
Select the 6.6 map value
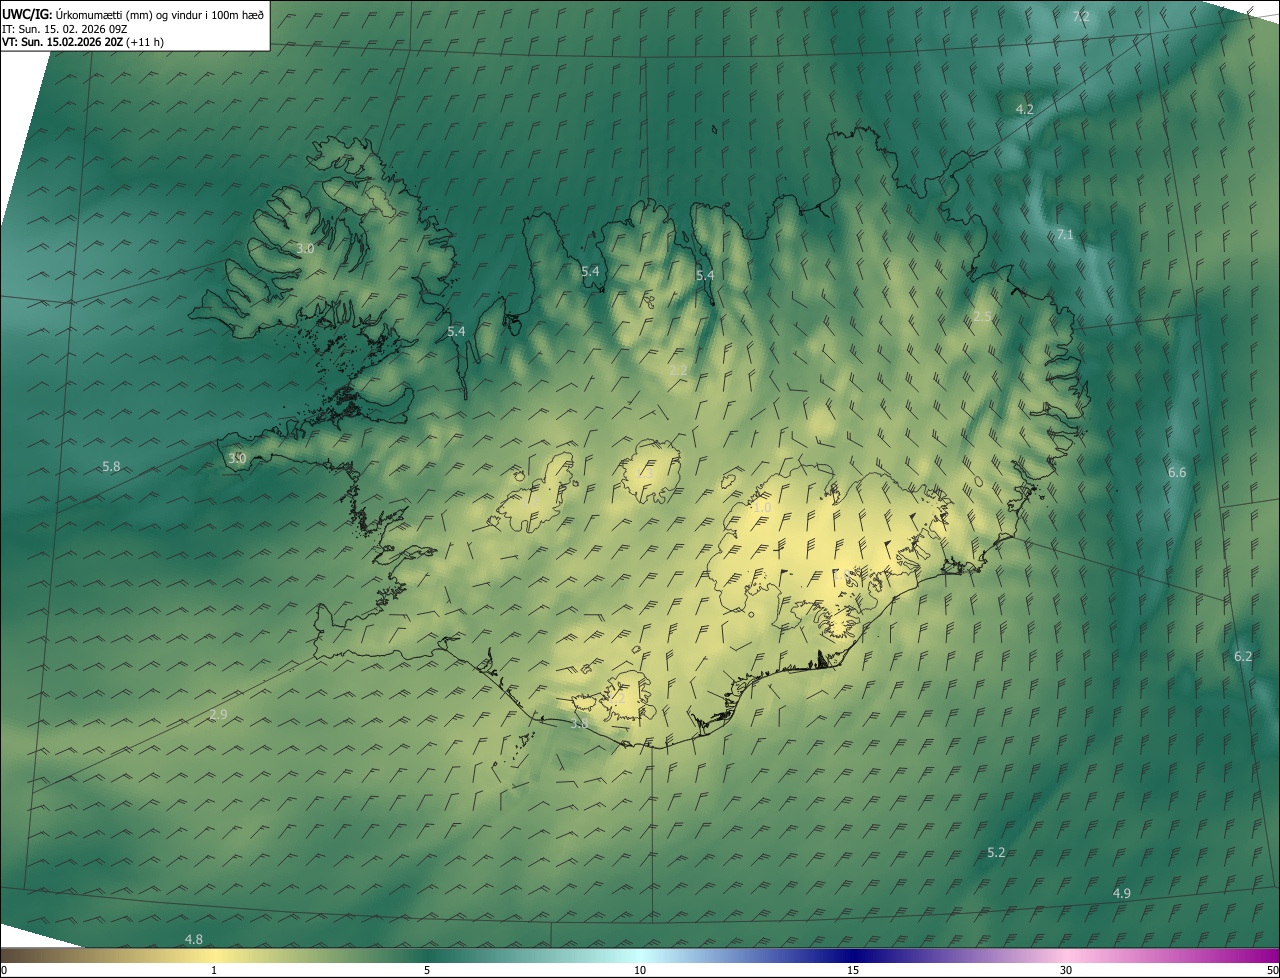1177,472
